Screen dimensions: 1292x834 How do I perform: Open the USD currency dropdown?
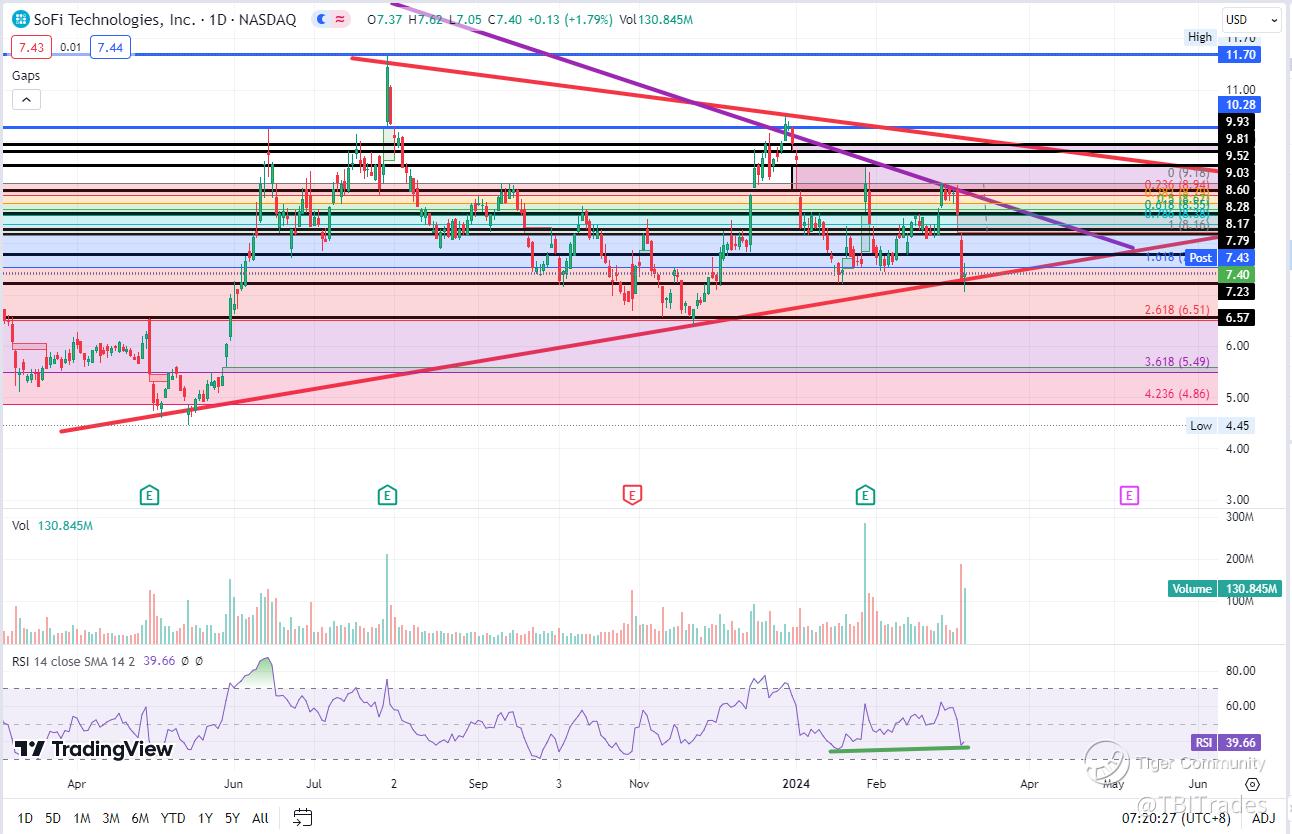pos(1251,19)
